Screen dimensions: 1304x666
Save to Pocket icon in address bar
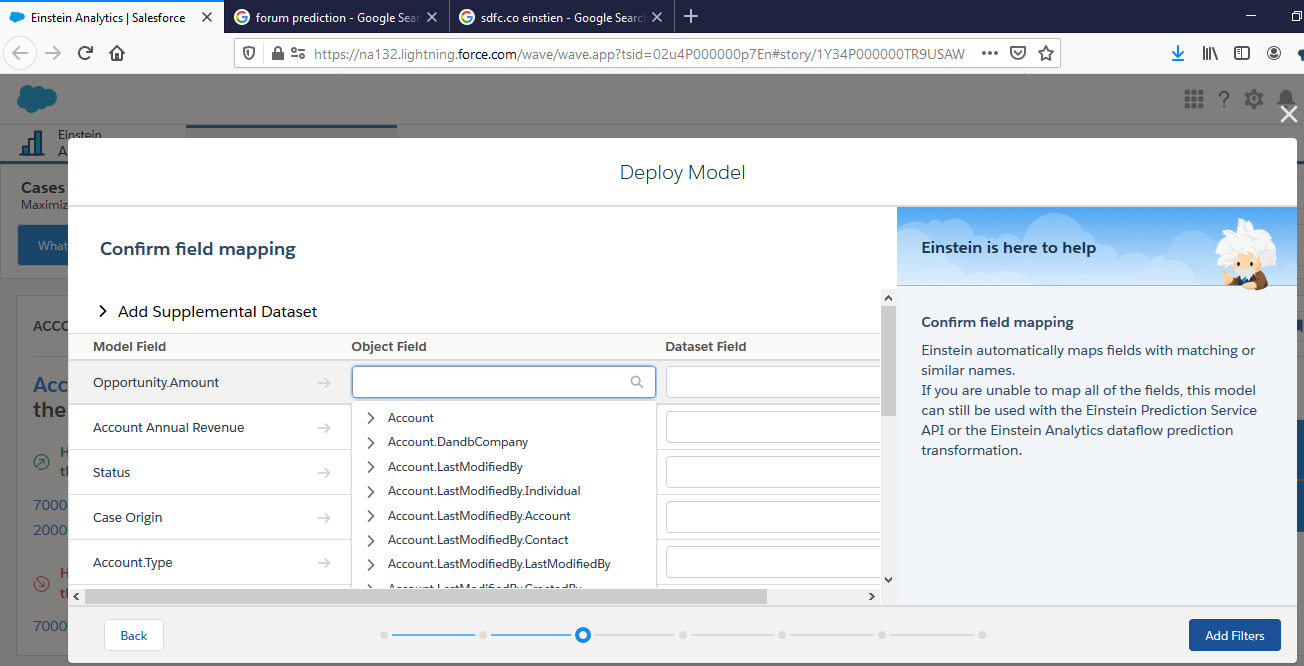tap(1018, 54)
